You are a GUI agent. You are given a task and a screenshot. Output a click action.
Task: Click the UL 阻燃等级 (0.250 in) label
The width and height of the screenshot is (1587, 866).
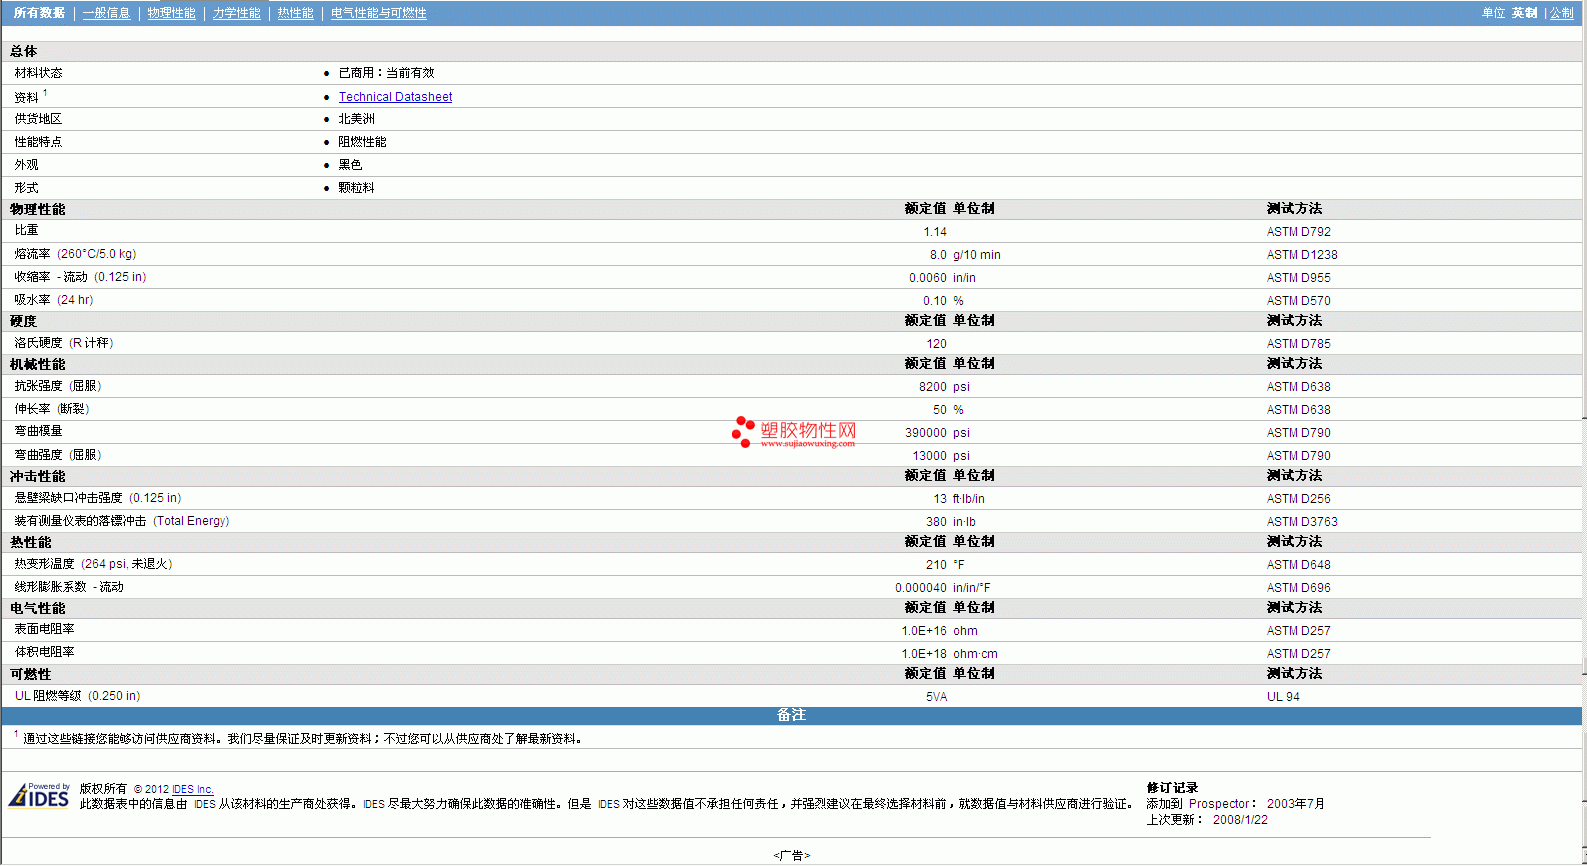tap(77, 696)
